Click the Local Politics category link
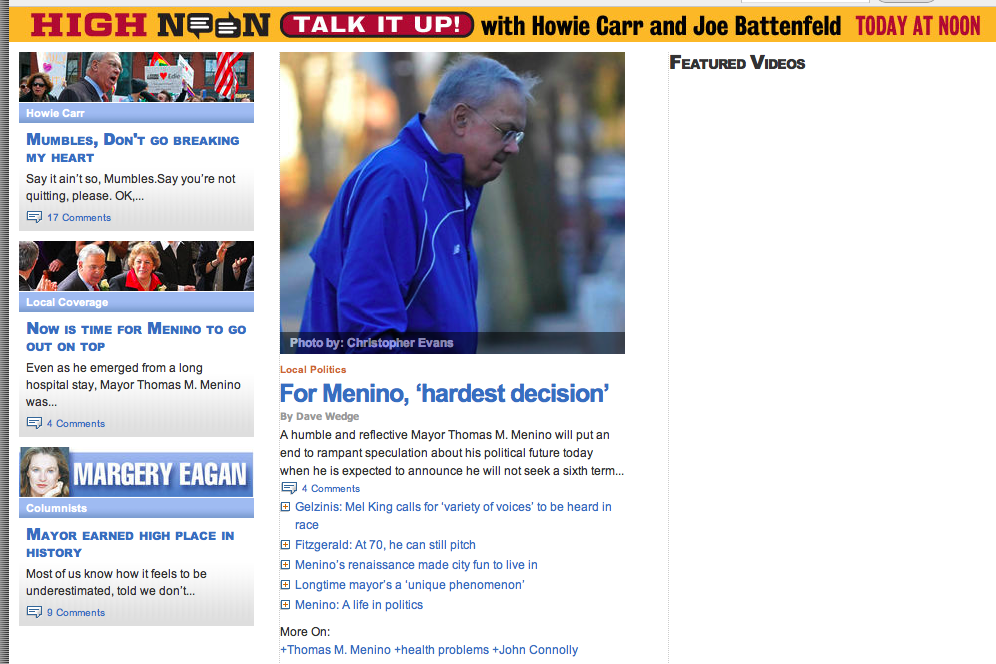Screen dimensions: 996x664 (313, 370)
